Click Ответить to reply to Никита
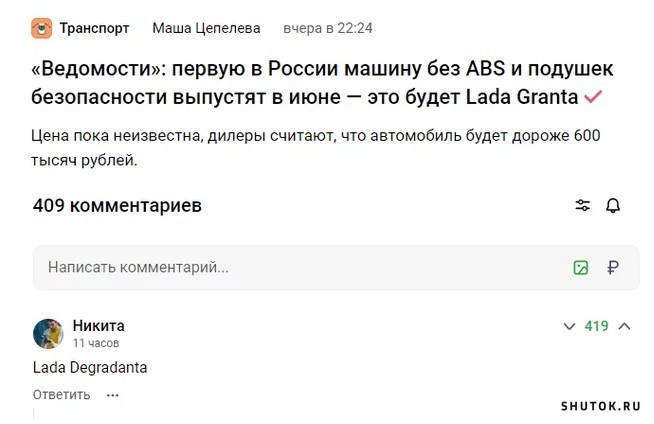Screen dimensions: 654x424 [61, 395]
